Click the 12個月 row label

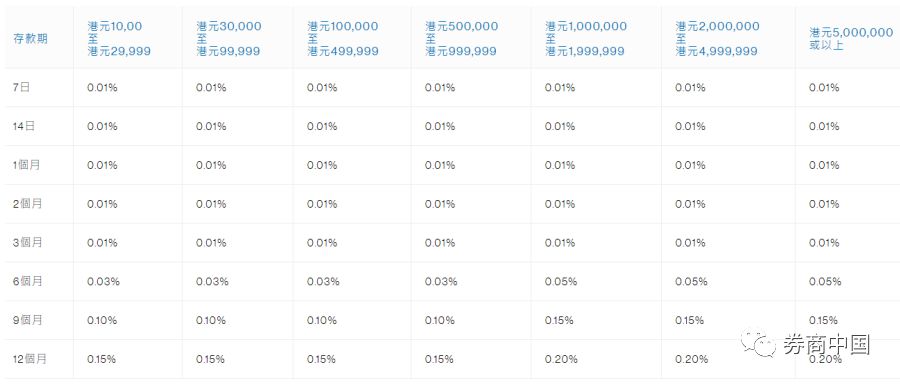[30, 359]
